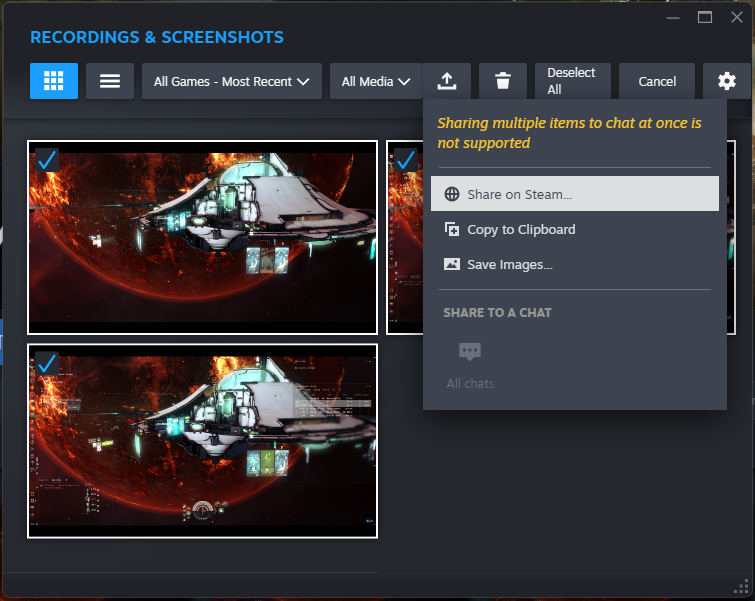
Task: Open All Games - Most Recent dropdown
Action: pyautogui.click(x=232, y=81)
